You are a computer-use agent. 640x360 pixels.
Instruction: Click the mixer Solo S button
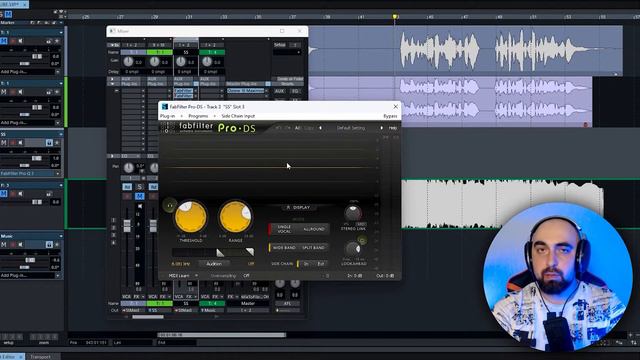tap(140, 187)
